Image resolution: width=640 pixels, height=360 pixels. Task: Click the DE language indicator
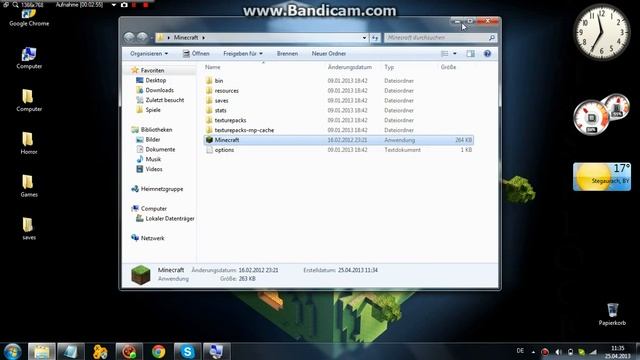(520, 351)
